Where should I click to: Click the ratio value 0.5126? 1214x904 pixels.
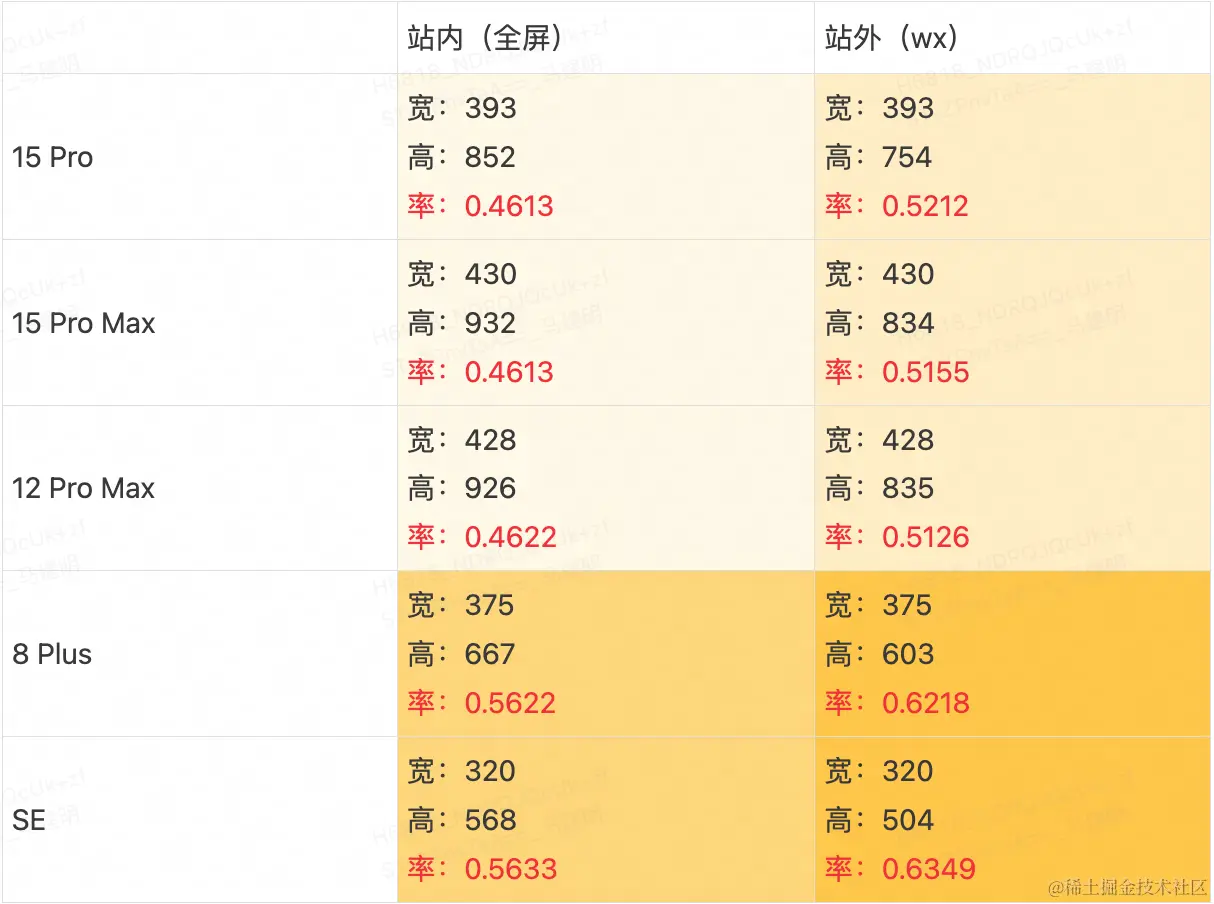[926, 537]
